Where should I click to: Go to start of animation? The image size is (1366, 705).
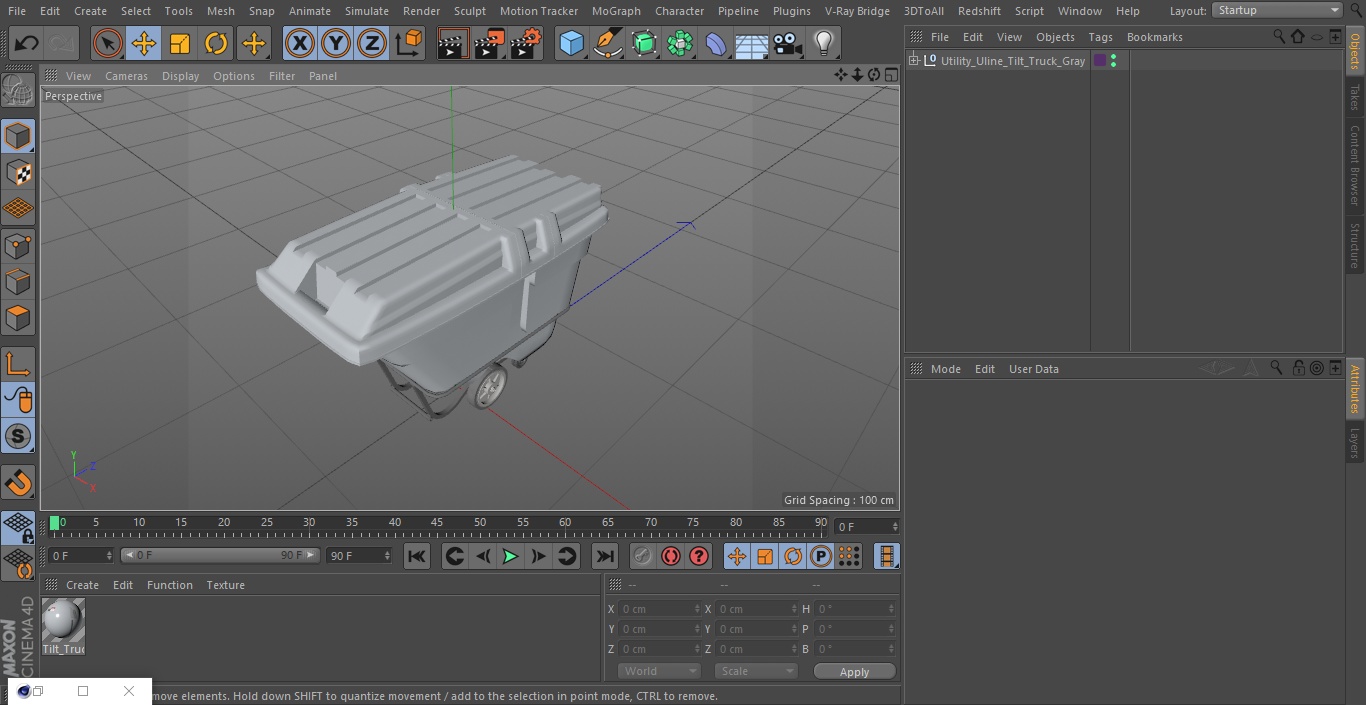pyautogui.click(x=417, y=556)
